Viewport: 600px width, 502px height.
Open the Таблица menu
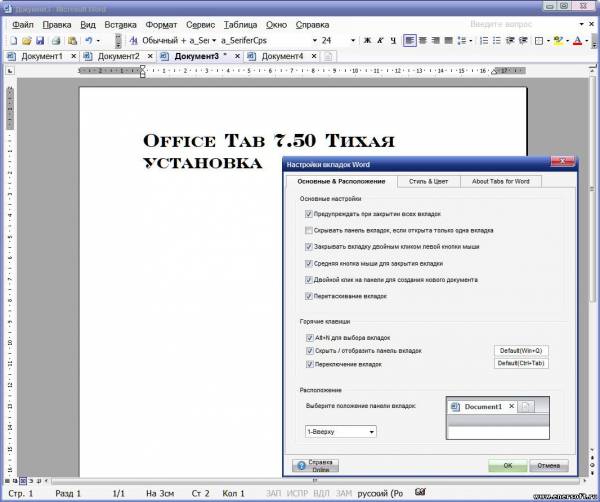click(x=240, y=25)
